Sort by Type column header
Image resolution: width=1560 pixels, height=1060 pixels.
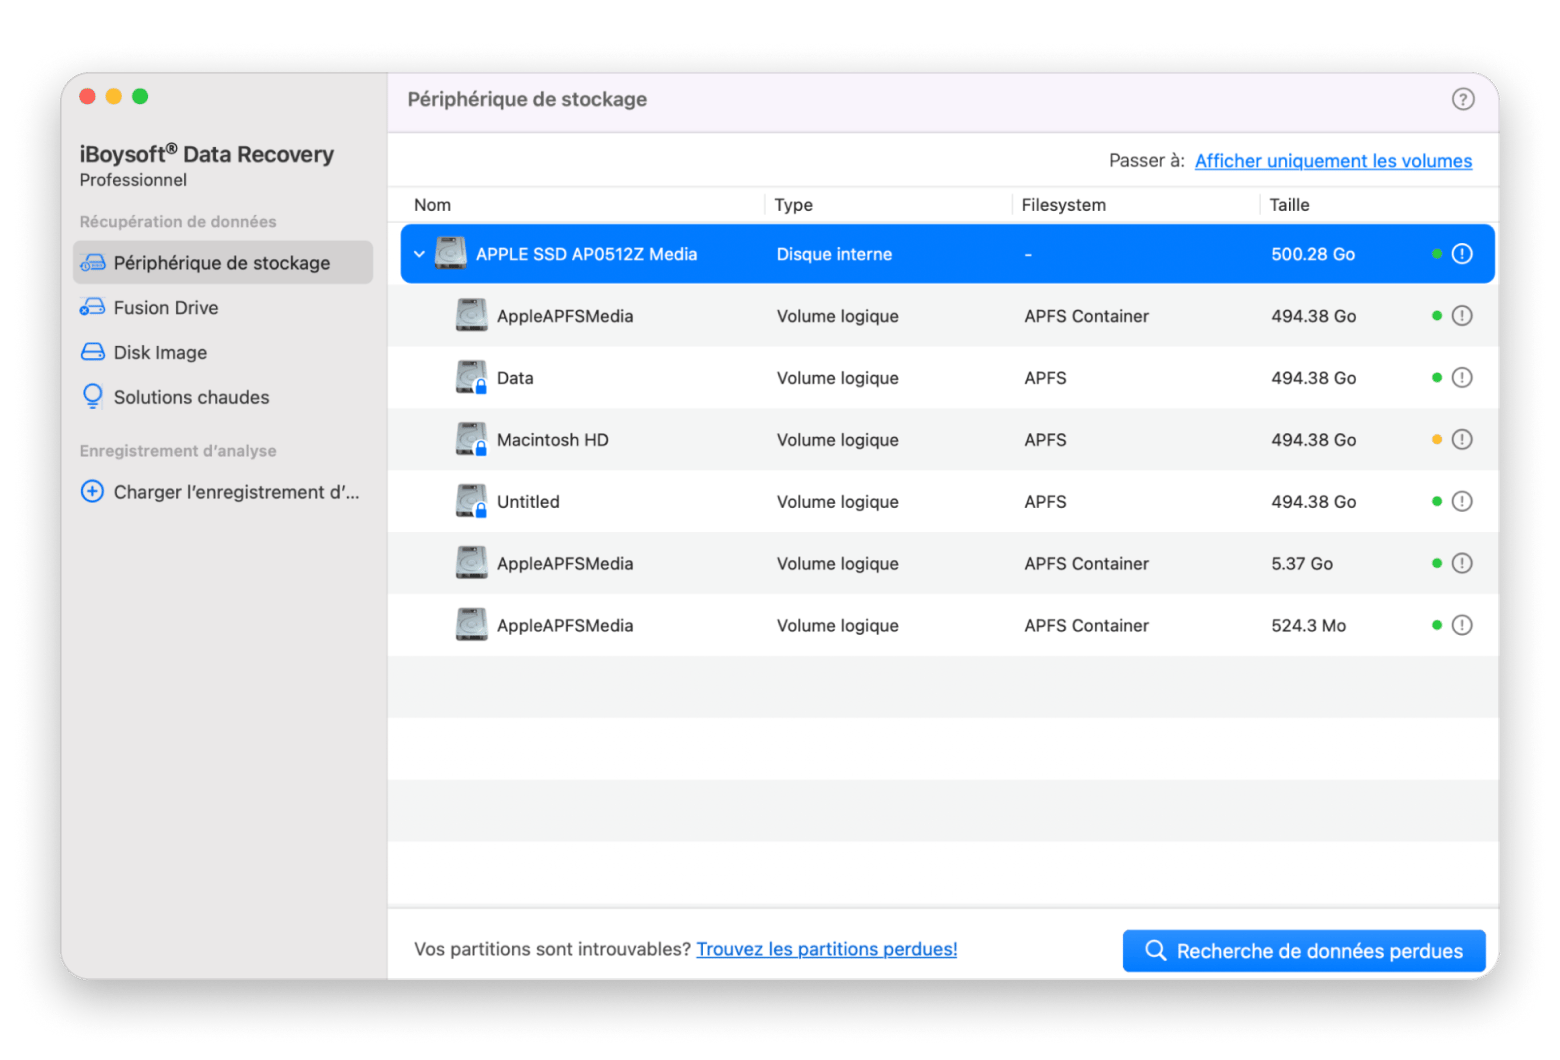[x=794, y=205]
